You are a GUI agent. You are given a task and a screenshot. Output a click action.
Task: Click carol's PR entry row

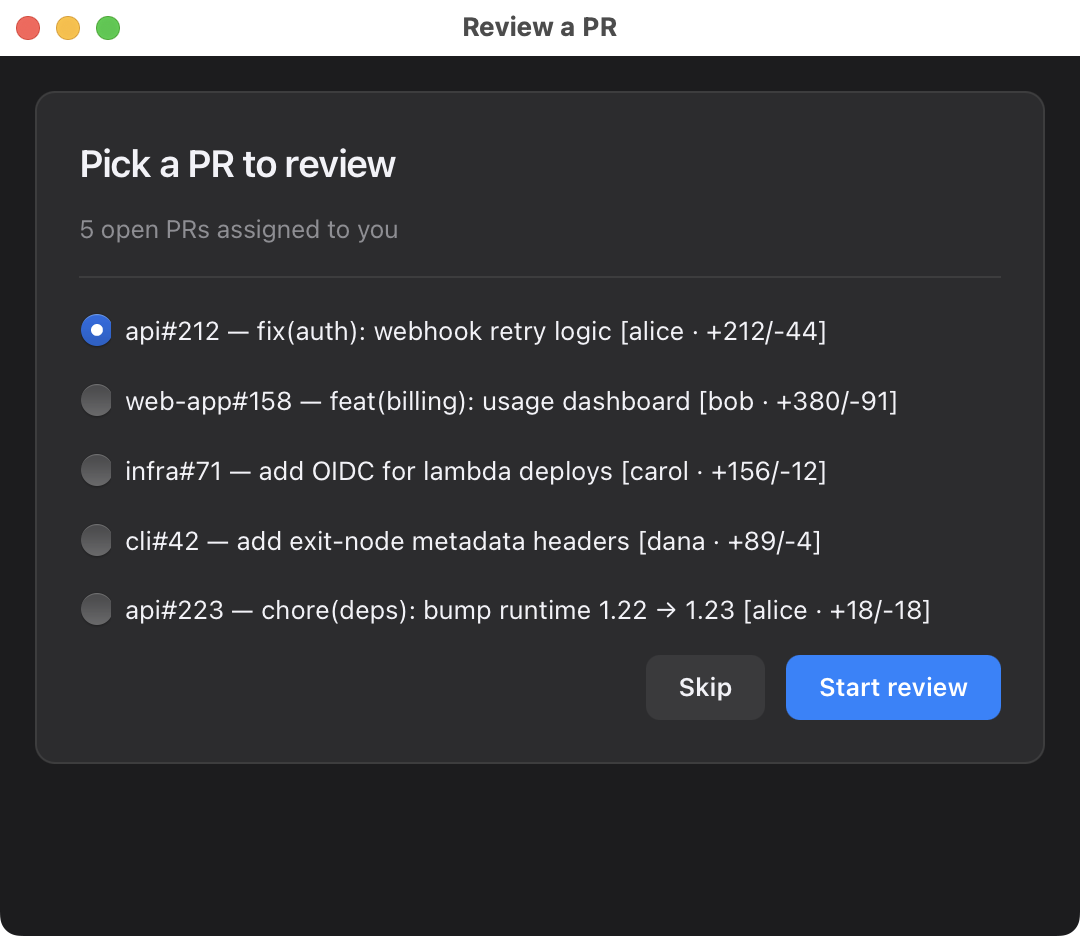point(475,470)
